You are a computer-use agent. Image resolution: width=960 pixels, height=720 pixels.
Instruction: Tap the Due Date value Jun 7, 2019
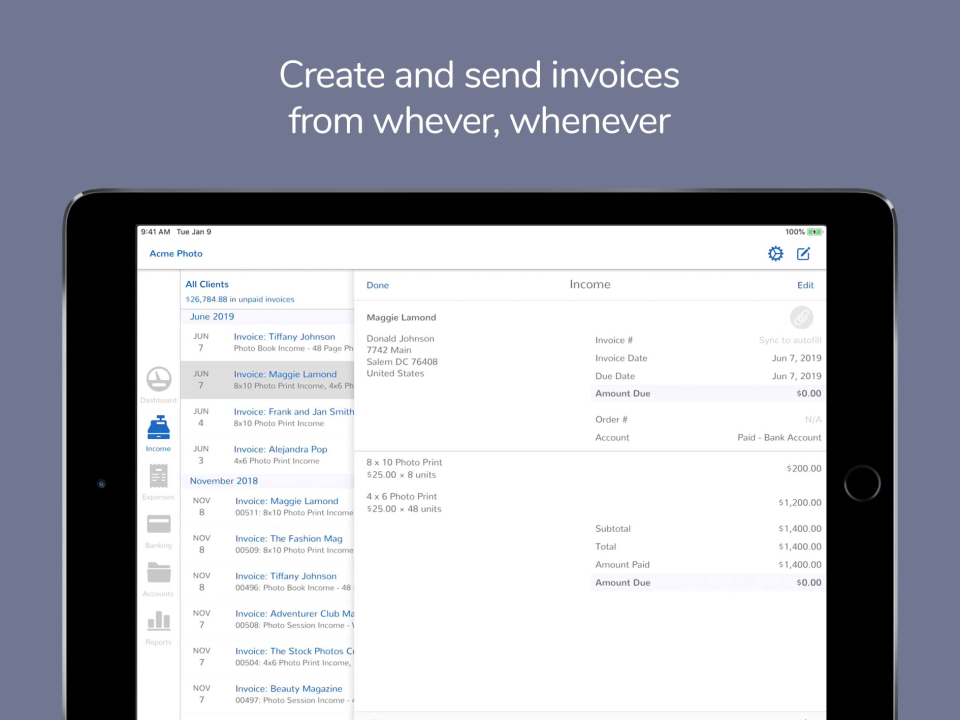click(797, 376)
